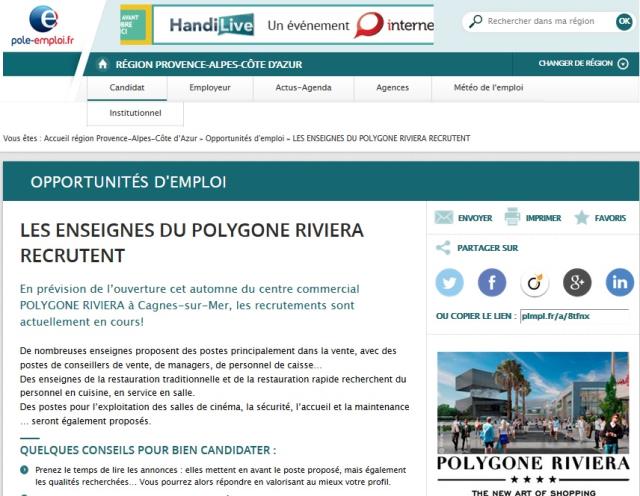The width and height of the screenshot is (640, 496).
Task: Open the Actus-Agenda tab
Action: (x=303, y=88)
